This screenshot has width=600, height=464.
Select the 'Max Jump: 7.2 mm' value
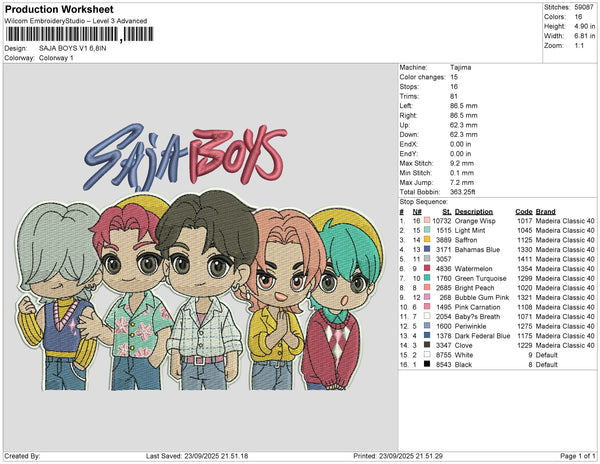click(462, 182)
